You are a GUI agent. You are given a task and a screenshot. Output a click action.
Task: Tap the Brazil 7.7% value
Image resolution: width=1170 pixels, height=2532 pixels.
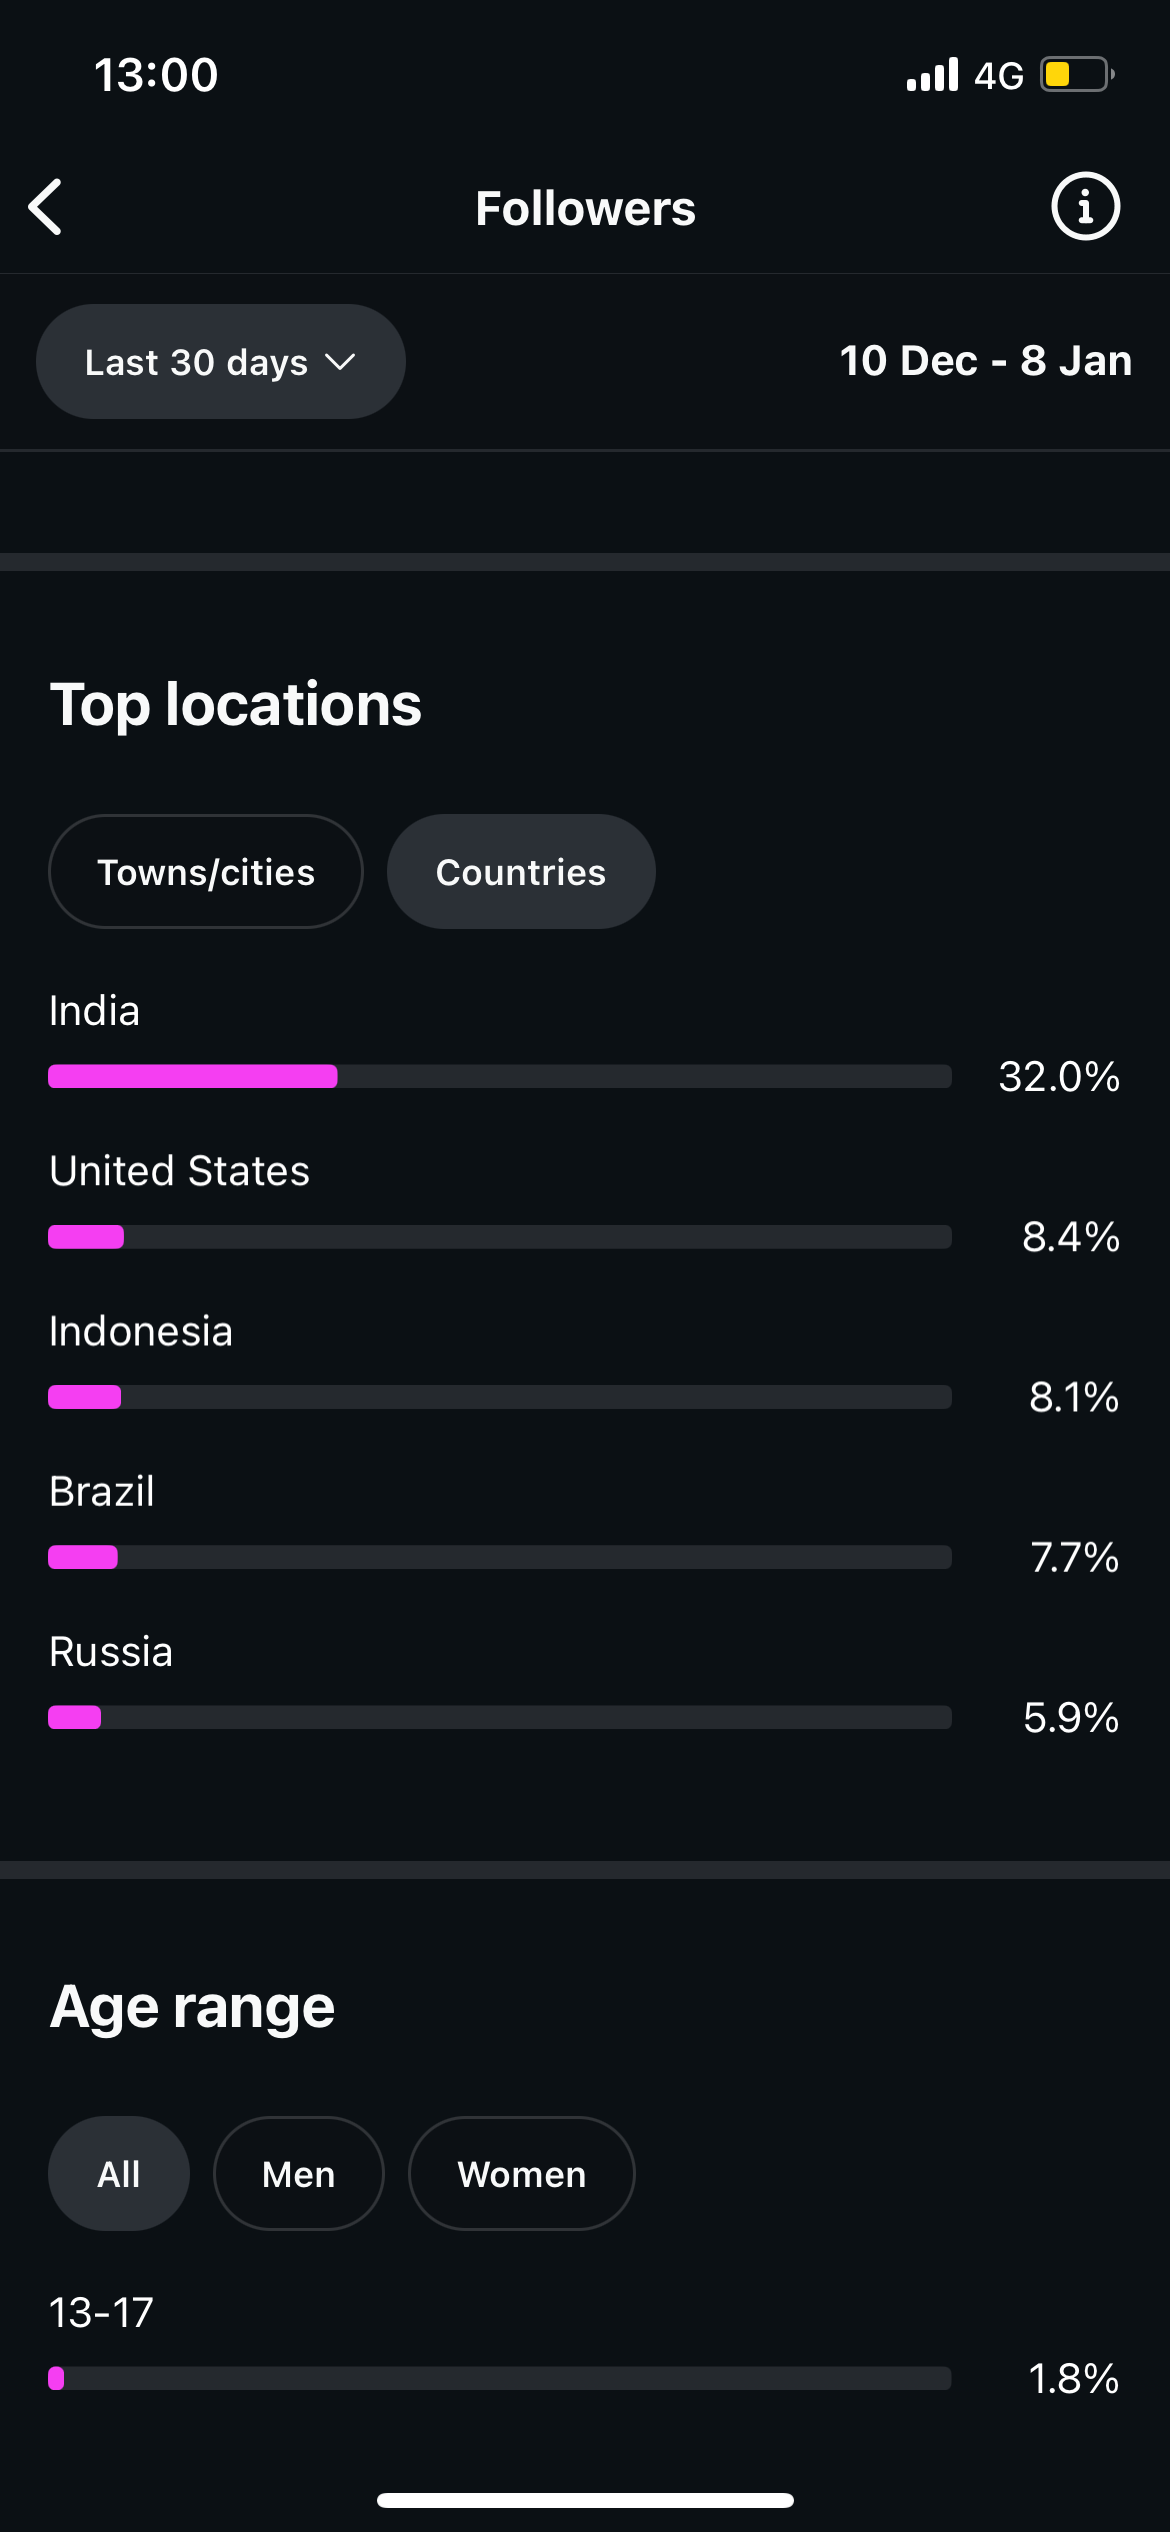(1074, 1557)
